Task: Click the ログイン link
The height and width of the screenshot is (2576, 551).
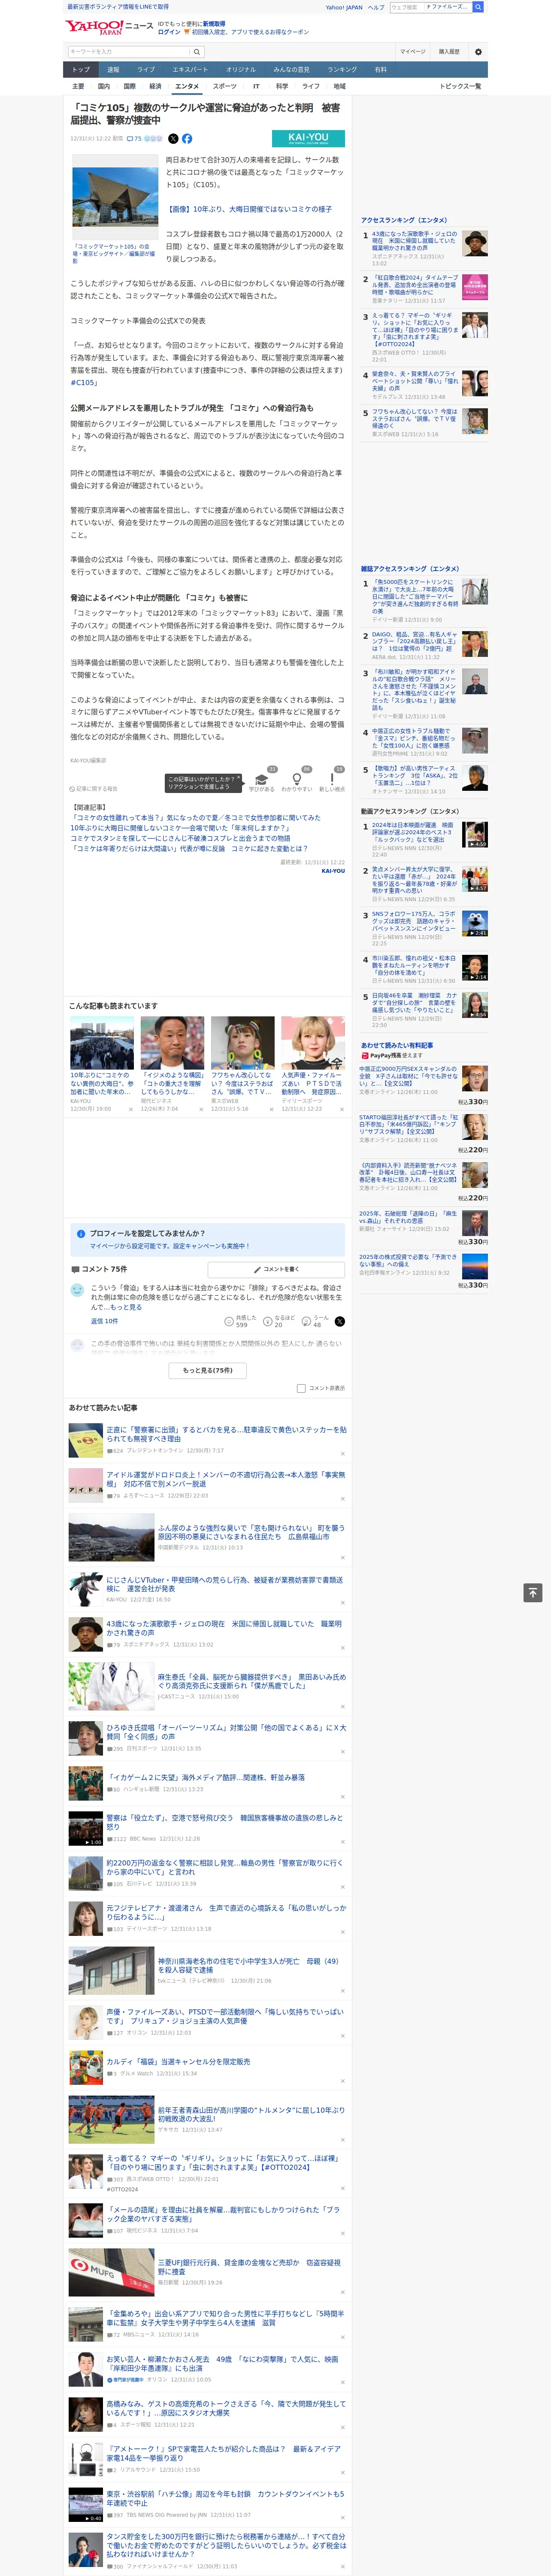Action: 169,32
